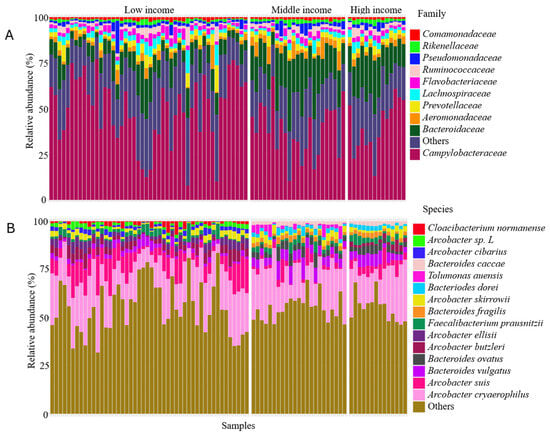Select the Middle income group header
The height and width of the screenshot is (436, 550).
[x=301, y=10]
